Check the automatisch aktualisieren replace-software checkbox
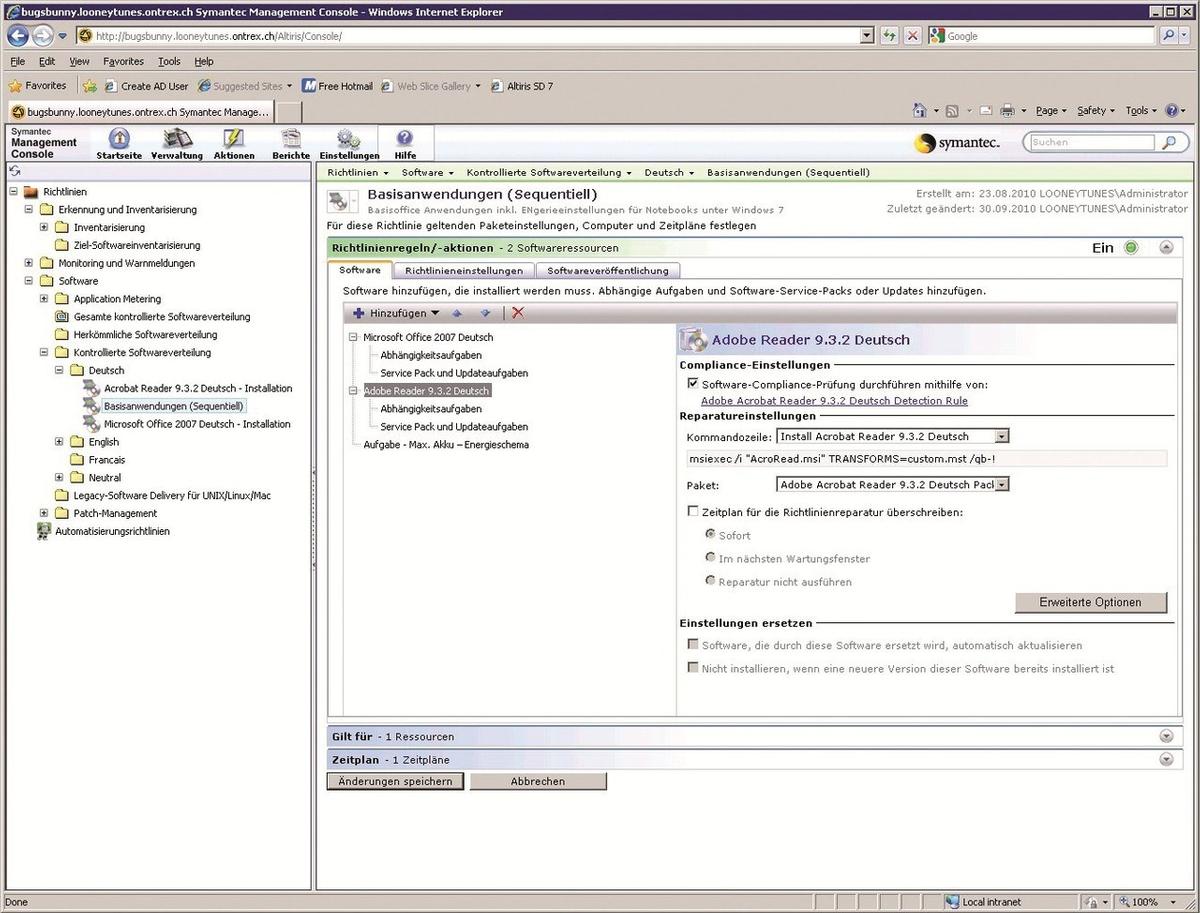1200x913 pixels. pyautogui.click(x=693, y=645)
